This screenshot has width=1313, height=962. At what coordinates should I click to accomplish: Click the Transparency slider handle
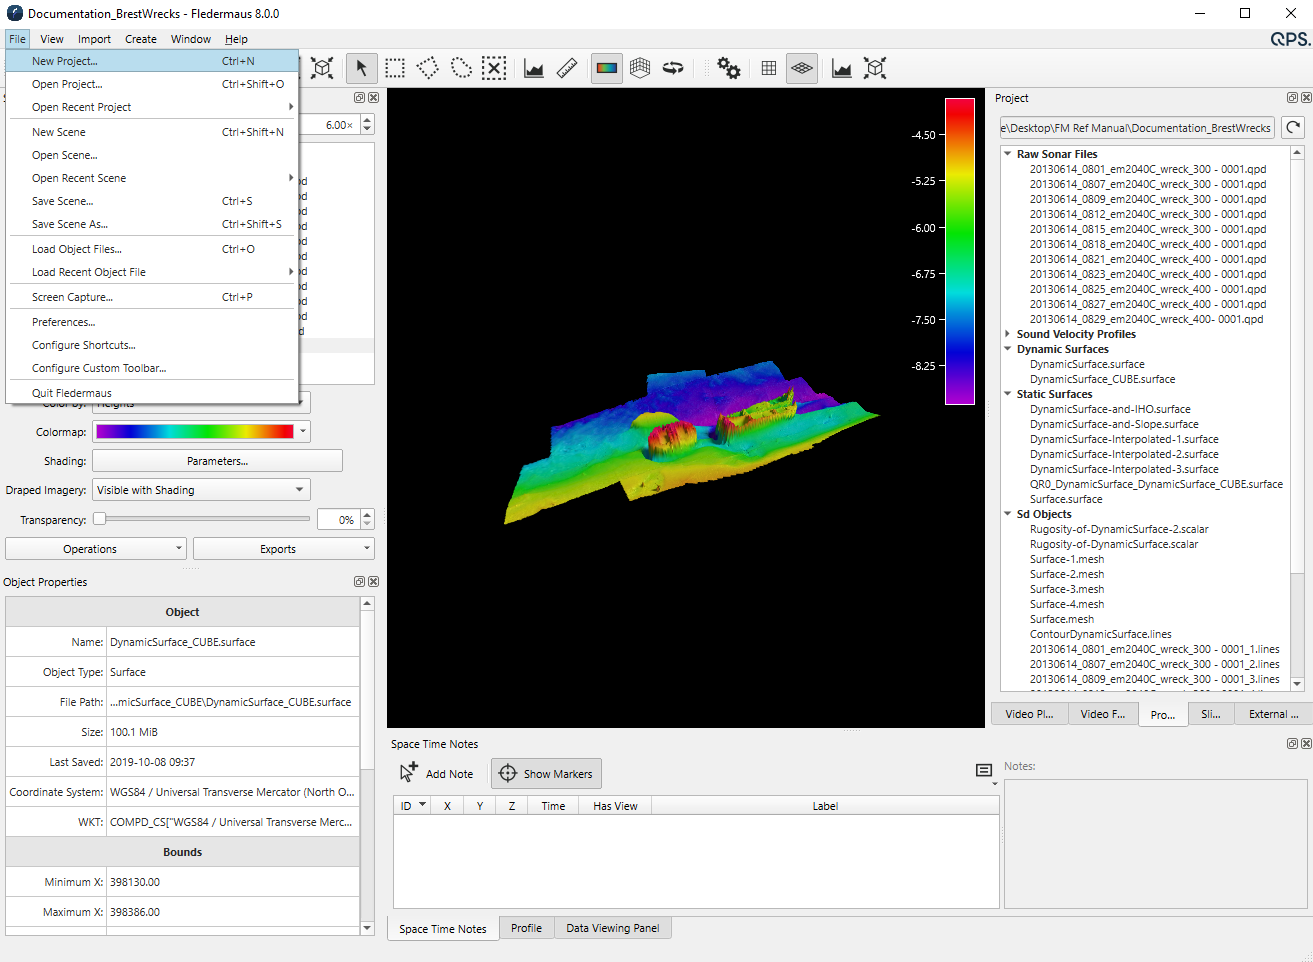pos(100,519)
